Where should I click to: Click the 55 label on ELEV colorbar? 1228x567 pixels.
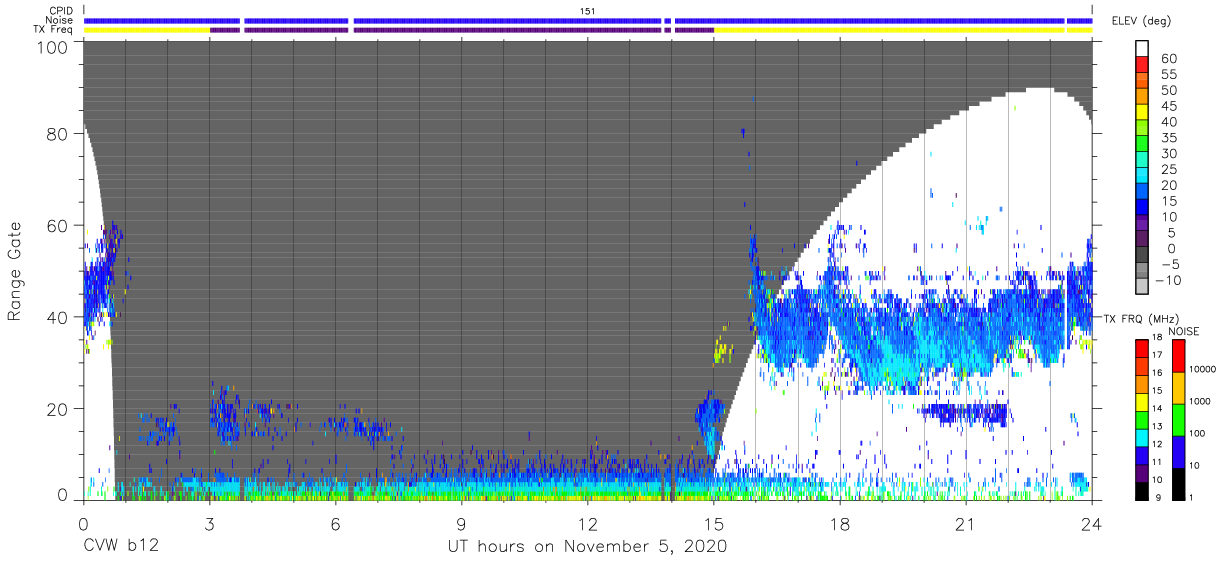(1169, 75)
